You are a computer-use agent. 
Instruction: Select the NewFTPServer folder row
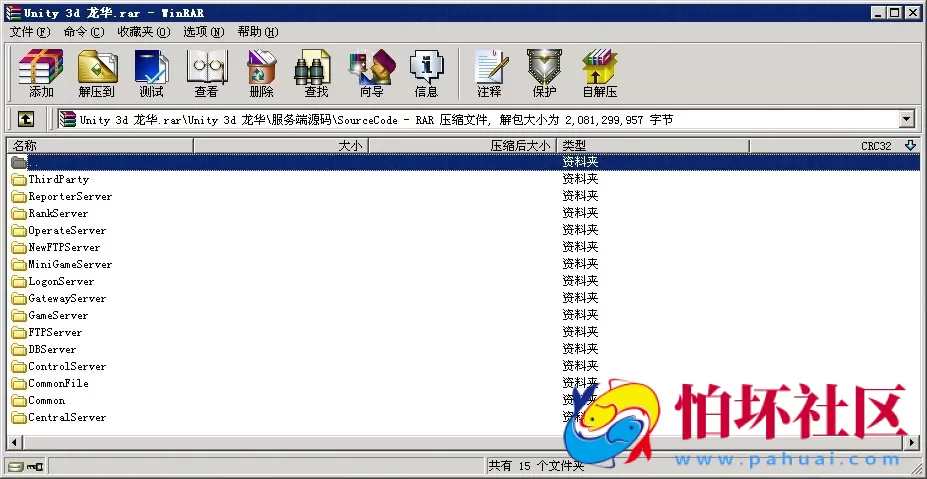click(464, 247)
